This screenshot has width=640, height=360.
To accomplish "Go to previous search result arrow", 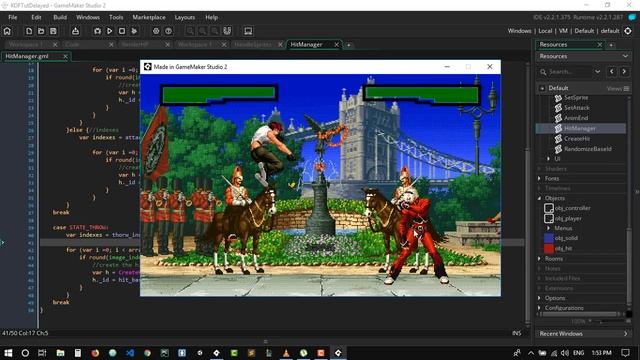I will click(x=611, y=71).
